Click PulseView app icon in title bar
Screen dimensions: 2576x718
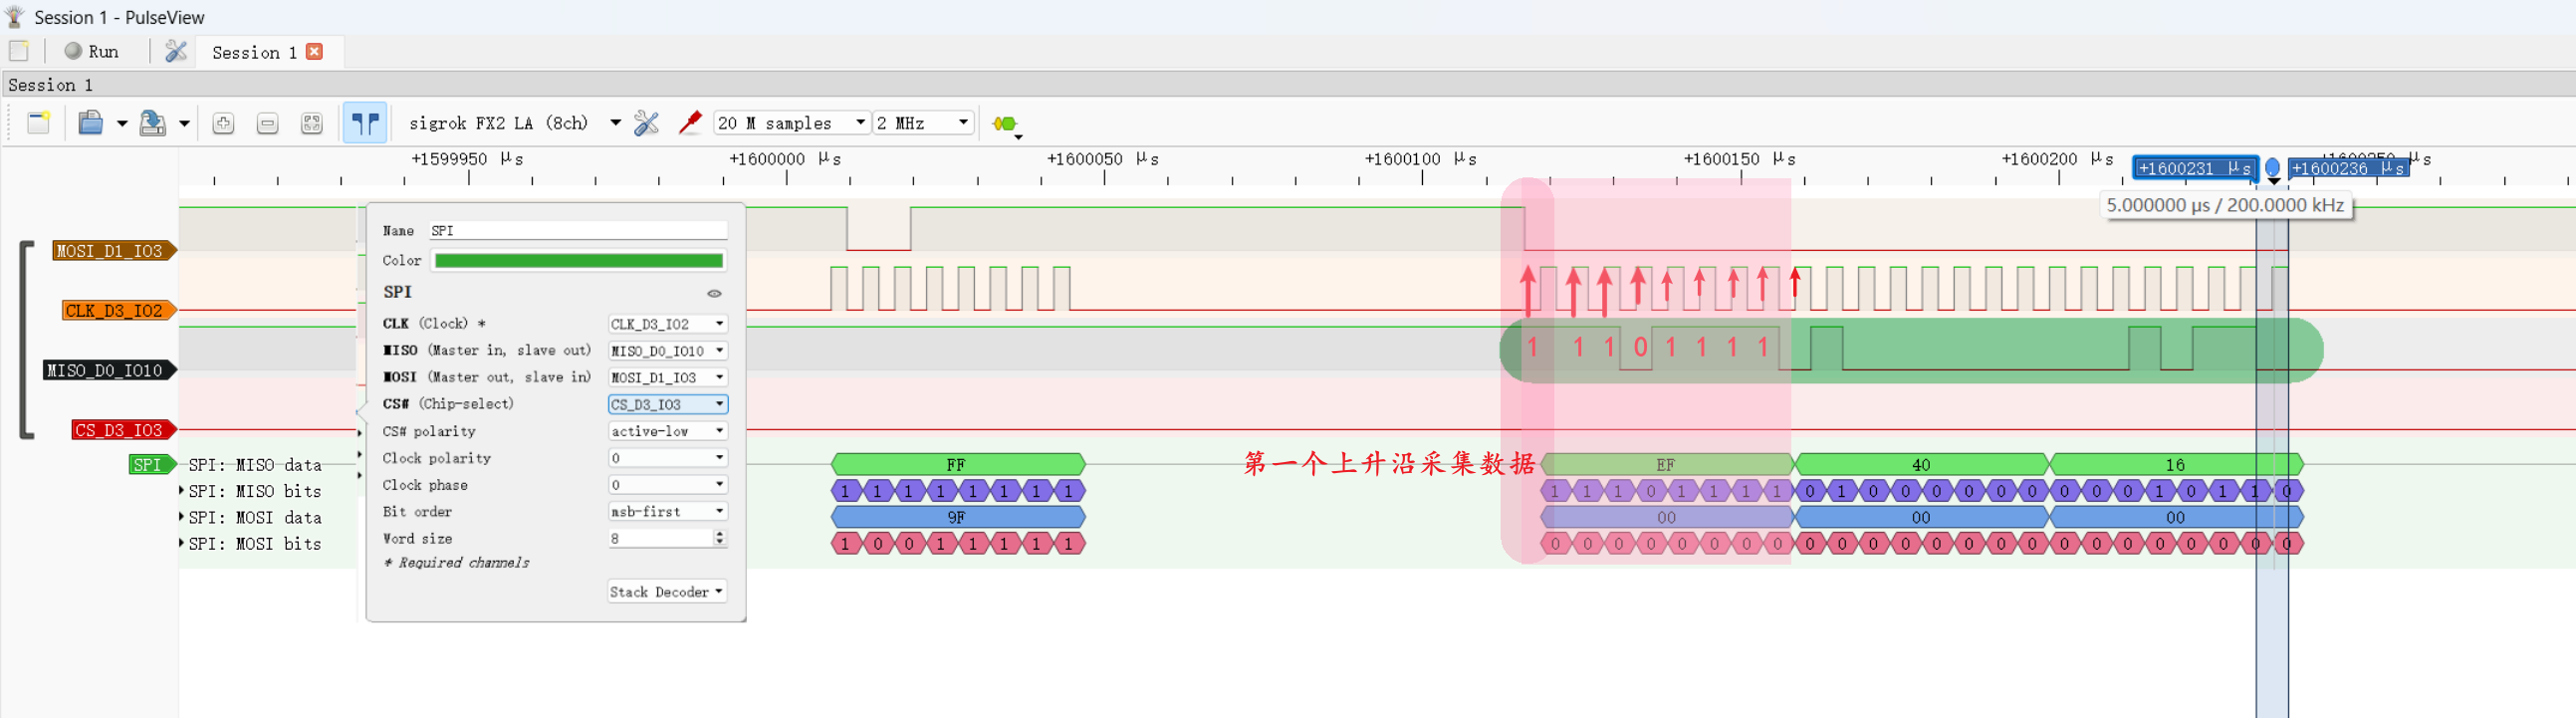click(x=14, y=16)
